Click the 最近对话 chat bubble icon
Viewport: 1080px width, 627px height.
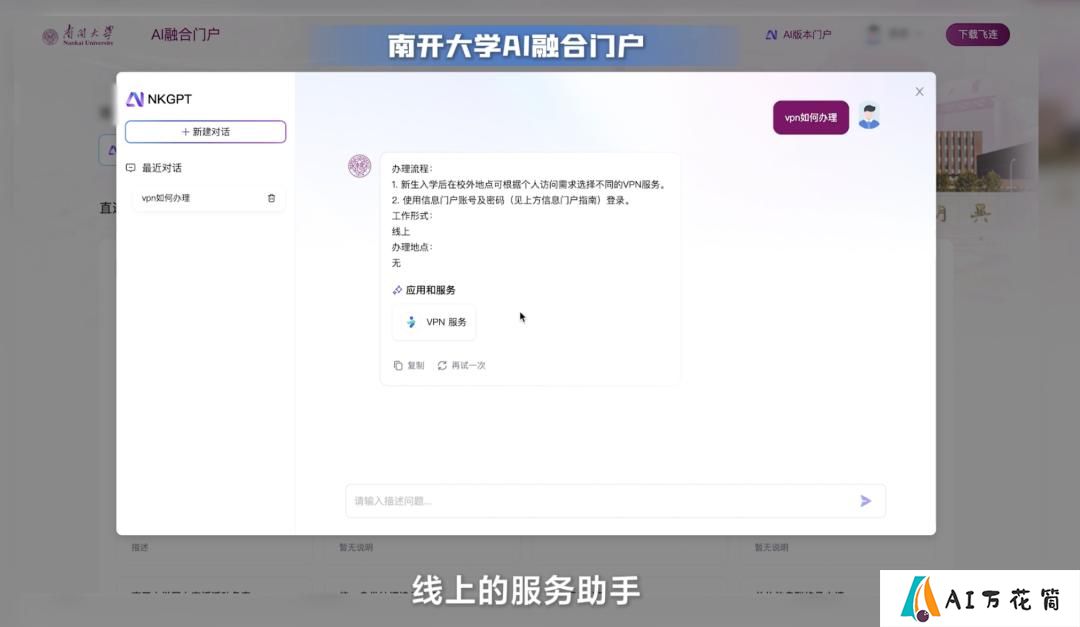131,167
